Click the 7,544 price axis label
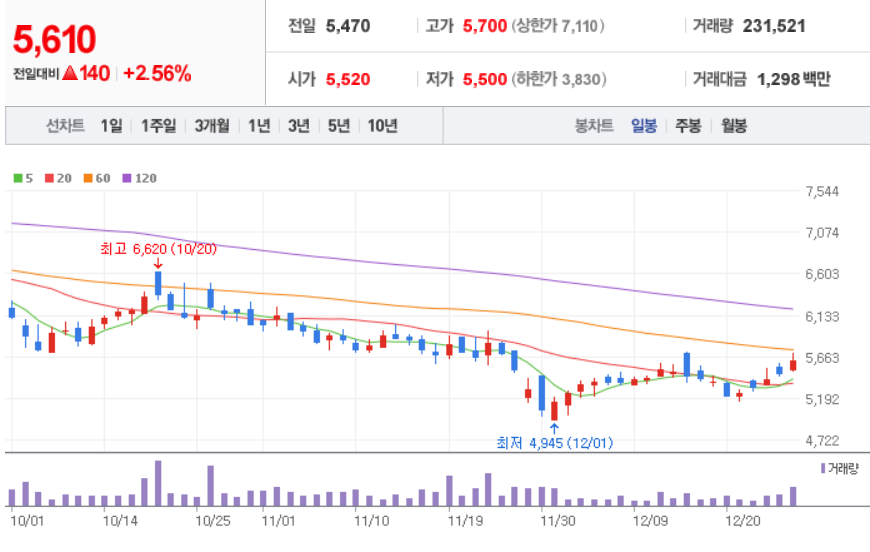Viewport: 870px width, 552px height. tap(822, 192)
